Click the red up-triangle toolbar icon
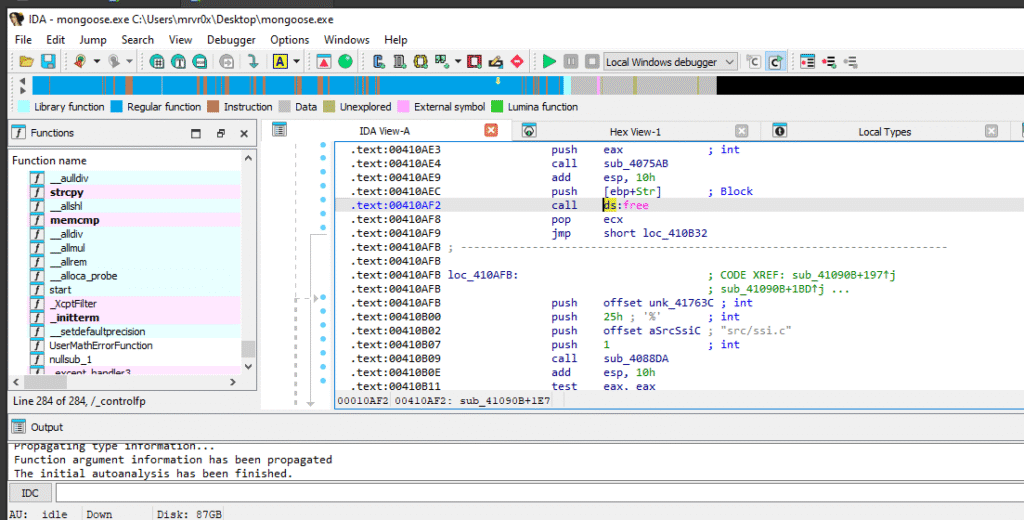 (324, 61)
